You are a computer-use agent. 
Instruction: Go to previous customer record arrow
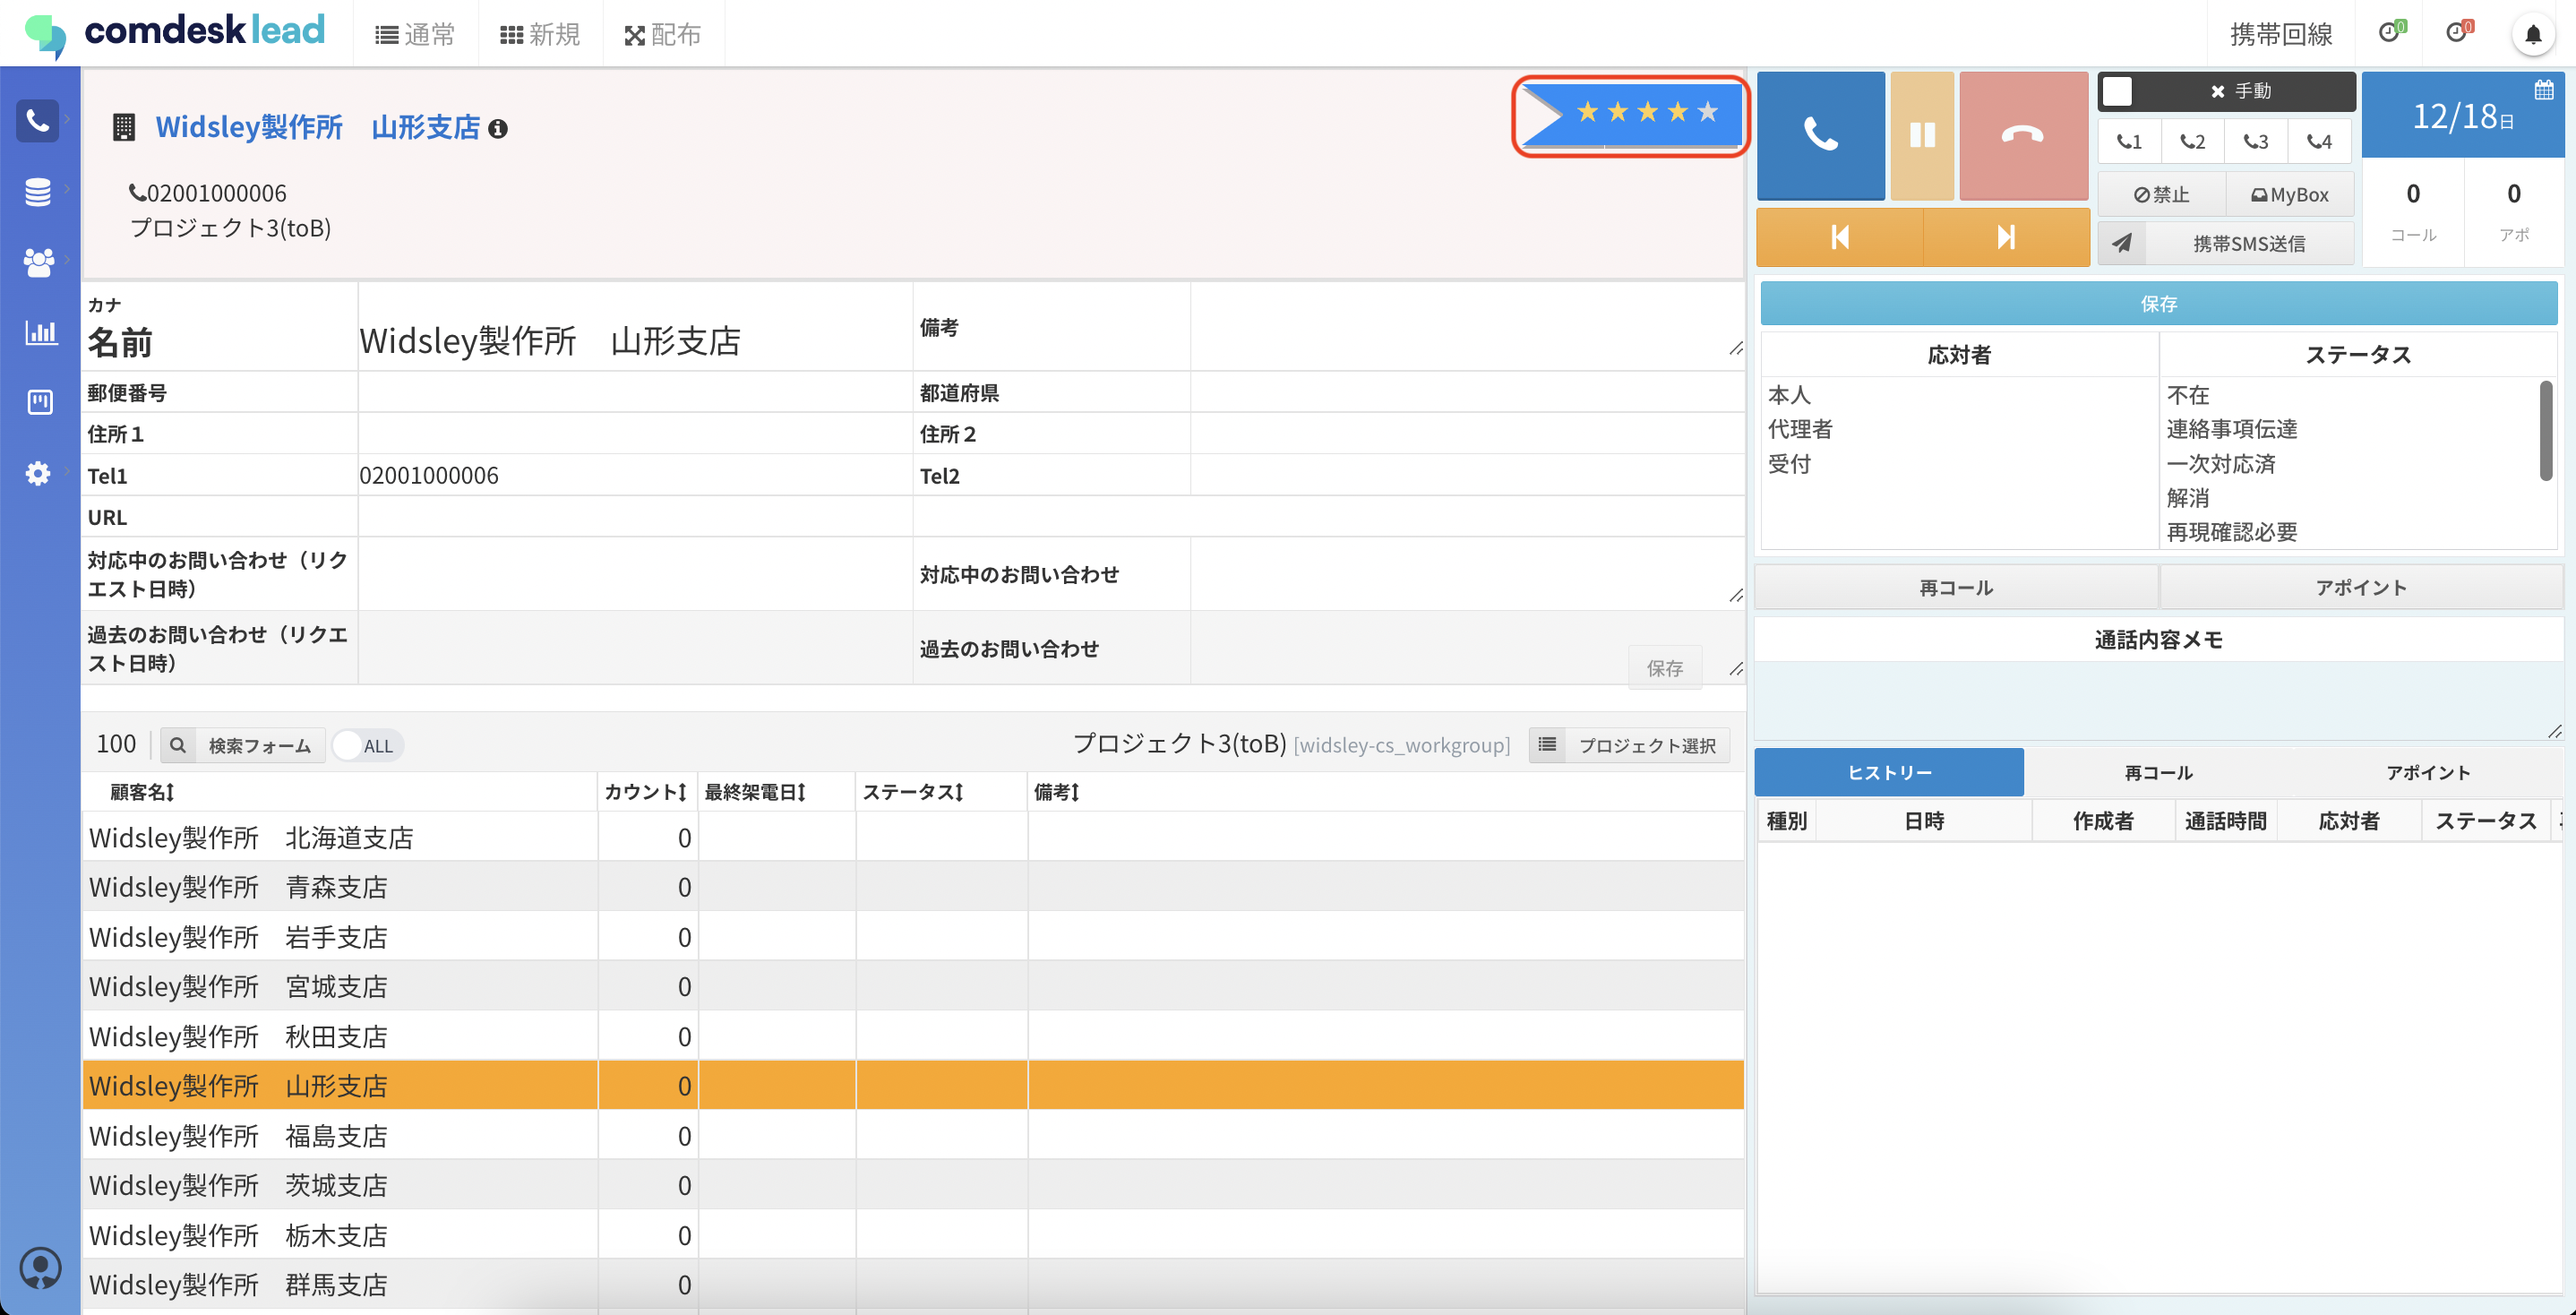(x=1839, y=237)
